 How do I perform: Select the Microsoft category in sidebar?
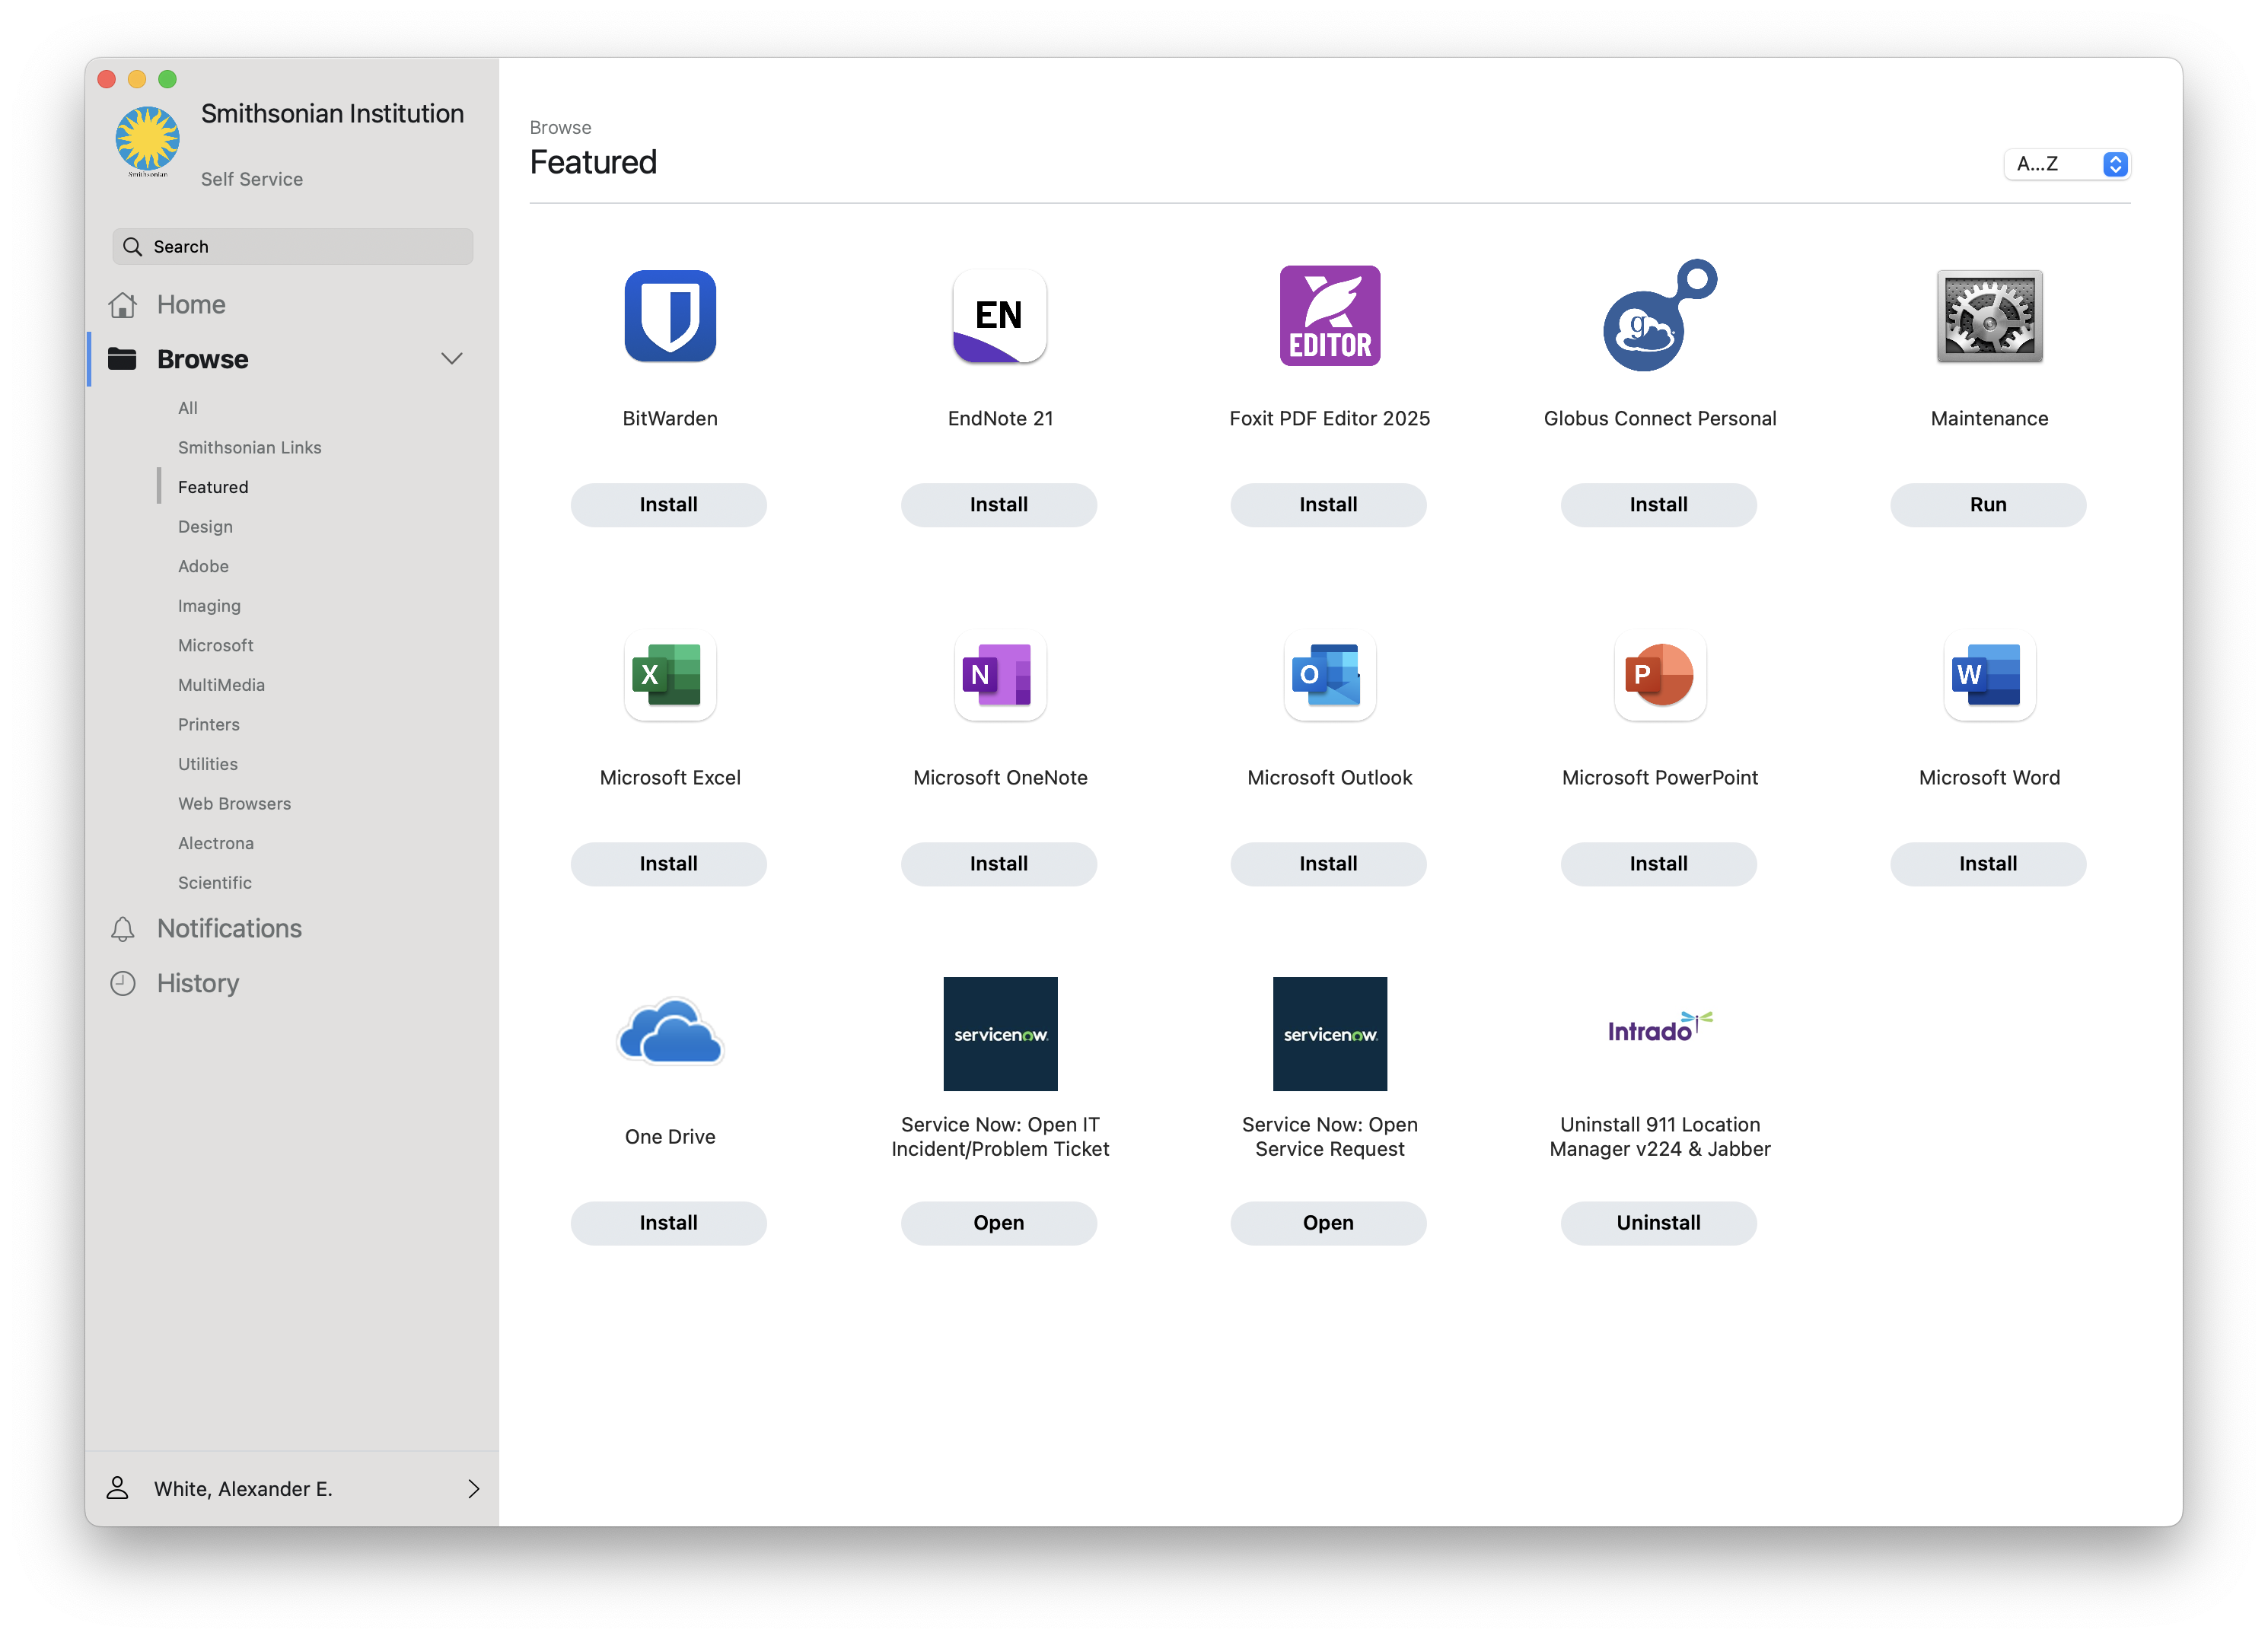click(x=215, y=645)
